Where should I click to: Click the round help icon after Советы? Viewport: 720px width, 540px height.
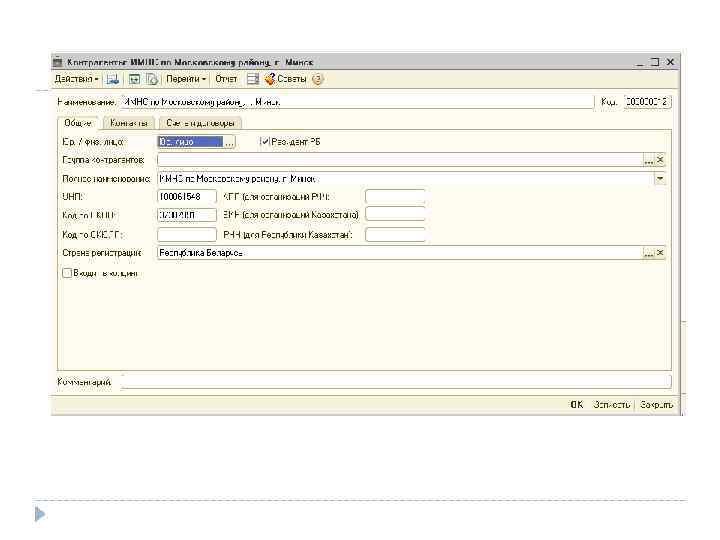317,79
